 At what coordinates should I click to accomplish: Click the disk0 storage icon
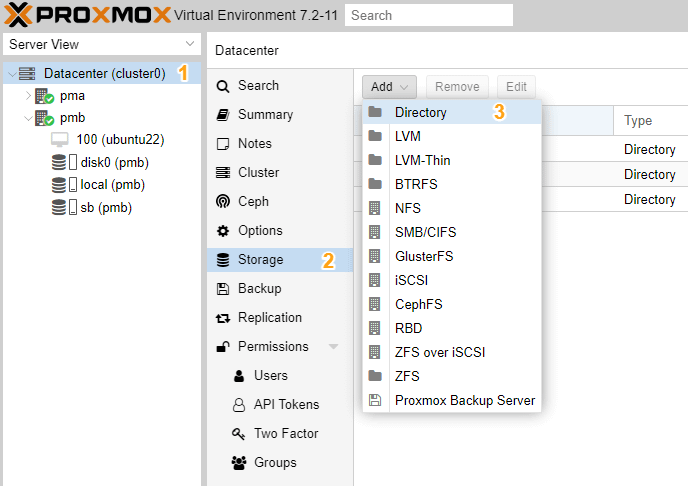point(59,162)
